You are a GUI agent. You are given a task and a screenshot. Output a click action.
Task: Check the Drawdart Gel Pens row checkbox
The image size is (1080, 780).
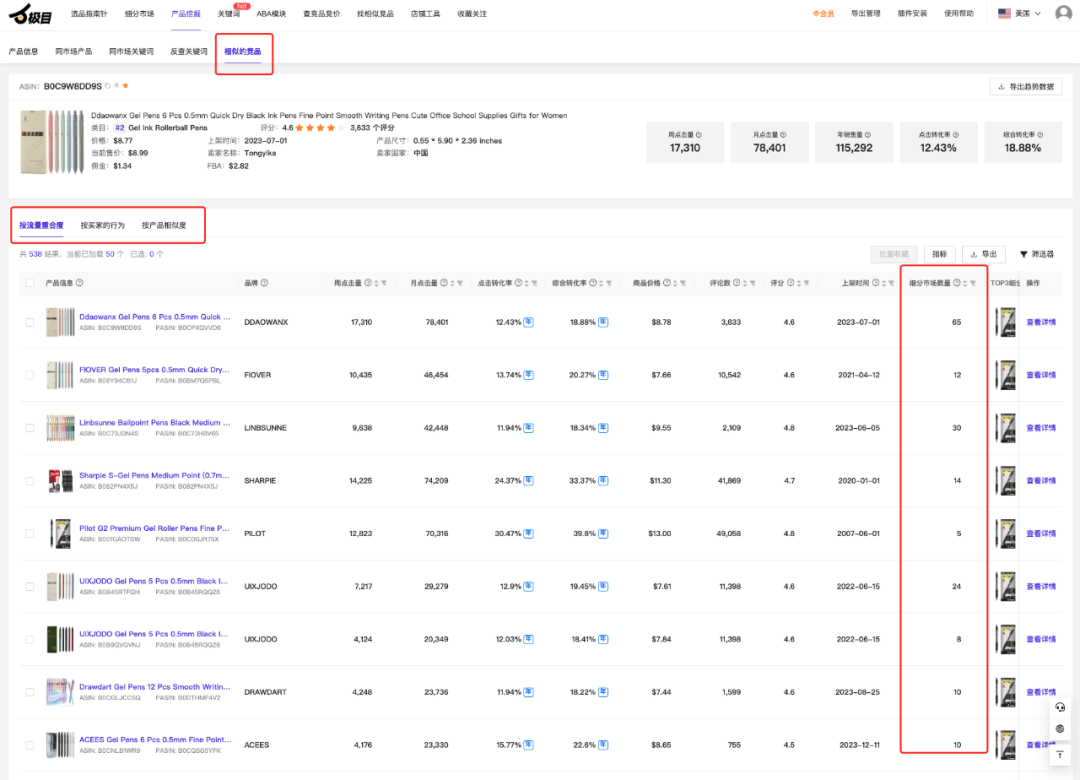[30, 692]
